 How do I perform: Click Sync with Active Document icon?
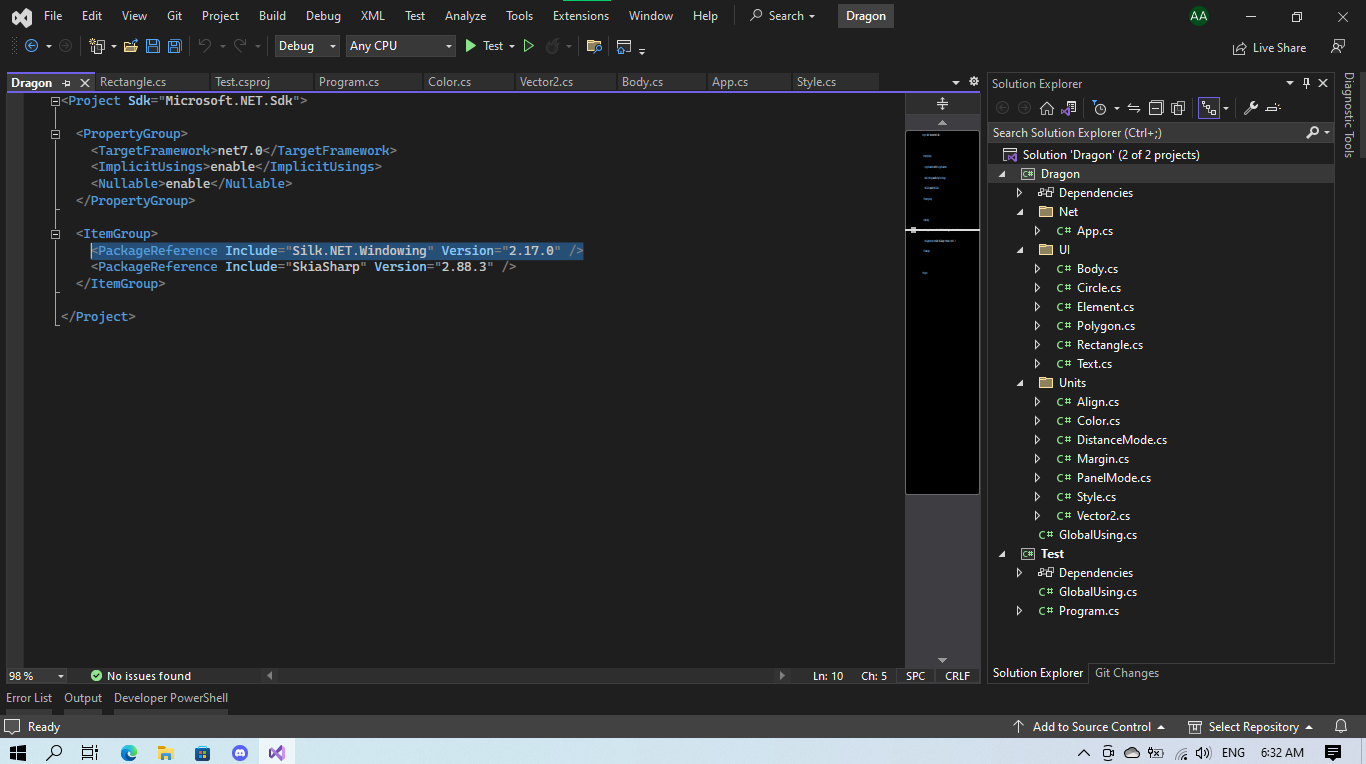click(x=1134, y=108)
